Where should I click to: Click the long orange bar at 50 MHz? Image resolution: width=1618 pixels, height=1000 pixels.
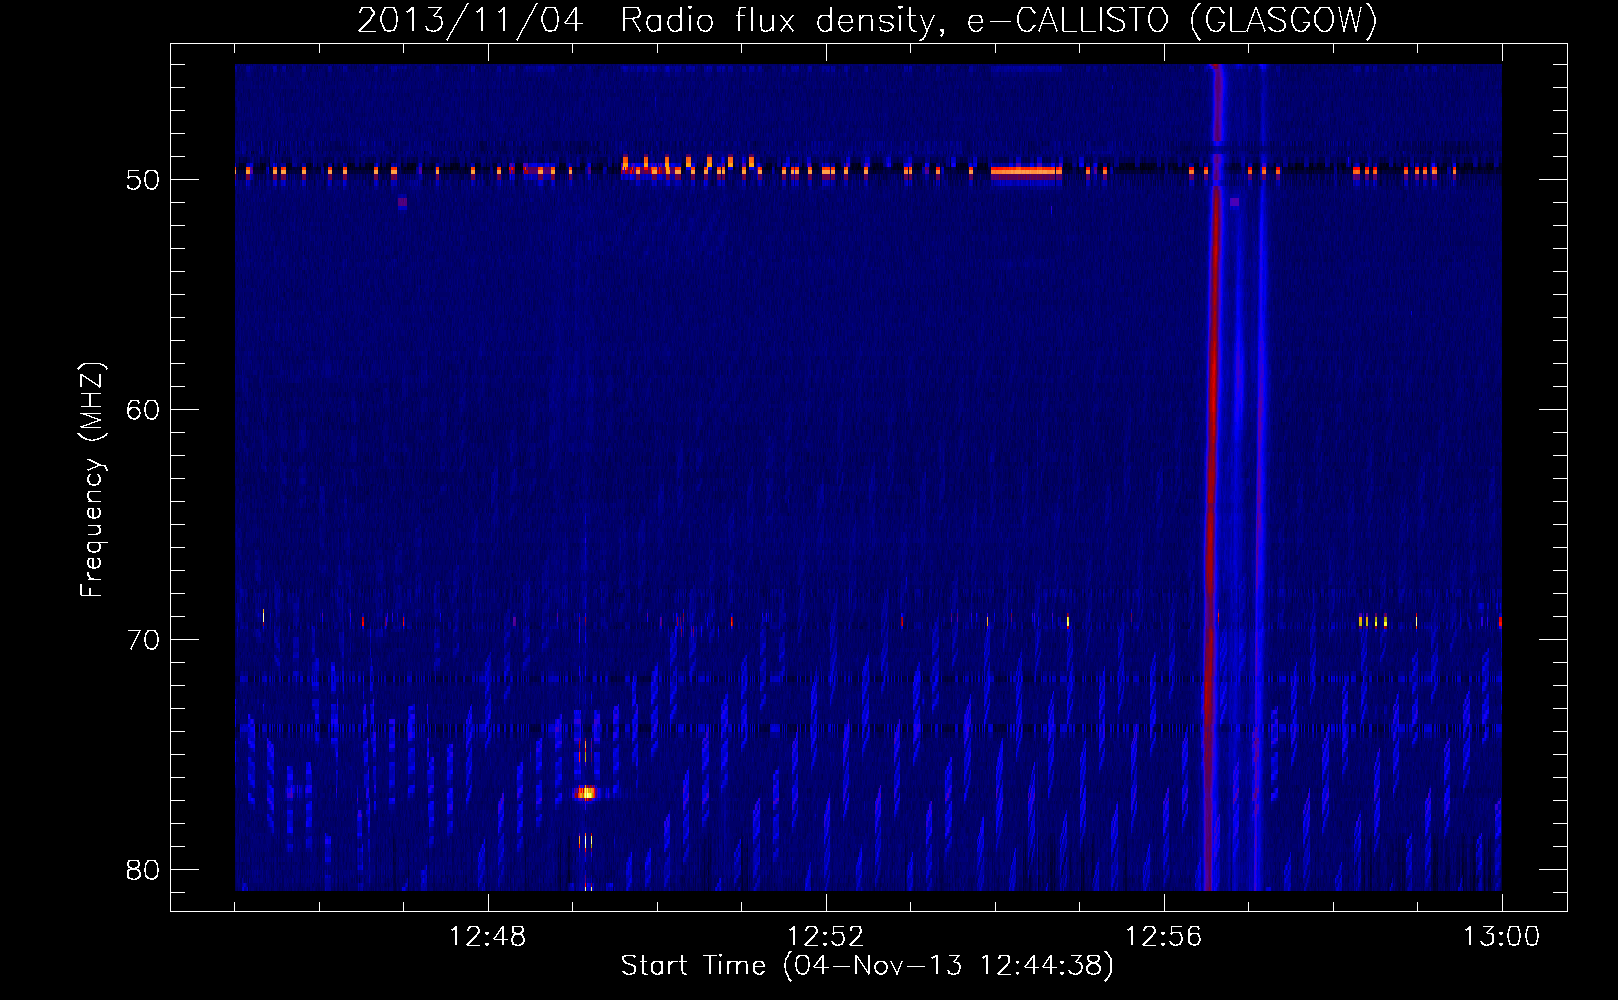1026,171
